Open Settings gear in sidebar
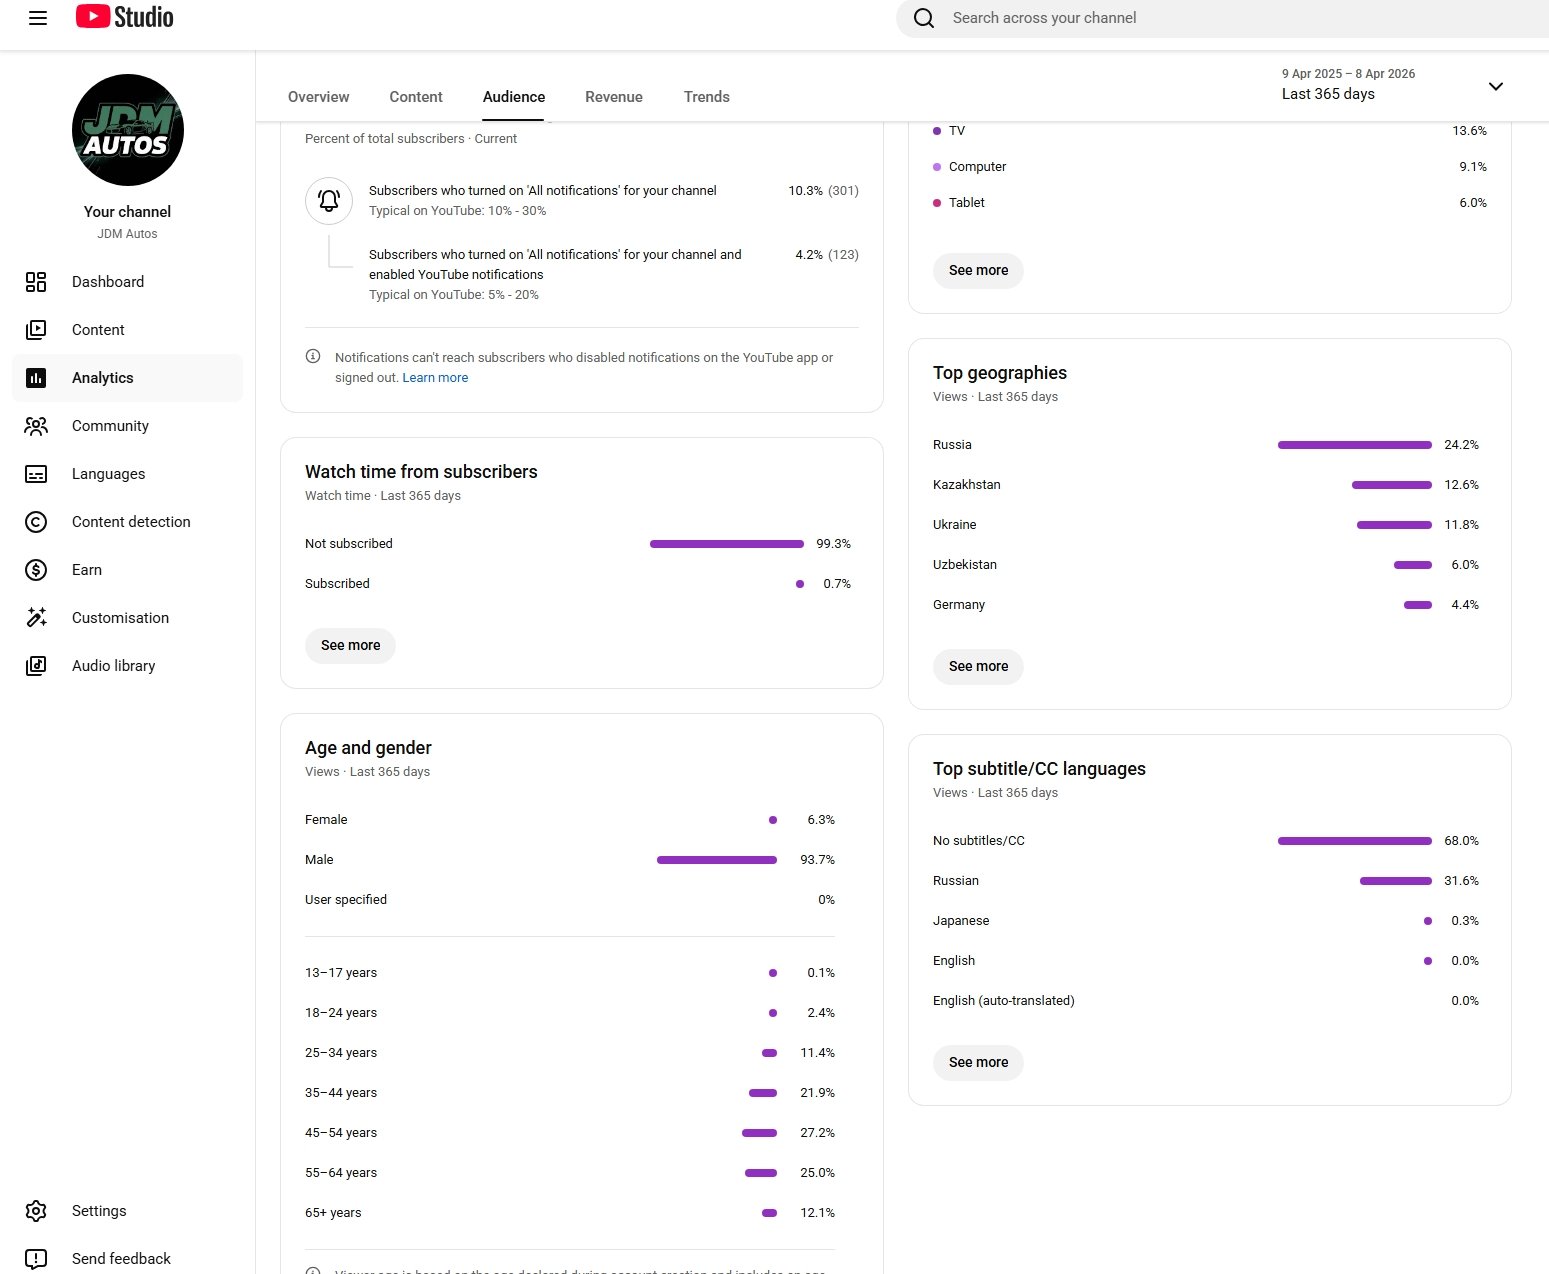 click(36, 1211)
